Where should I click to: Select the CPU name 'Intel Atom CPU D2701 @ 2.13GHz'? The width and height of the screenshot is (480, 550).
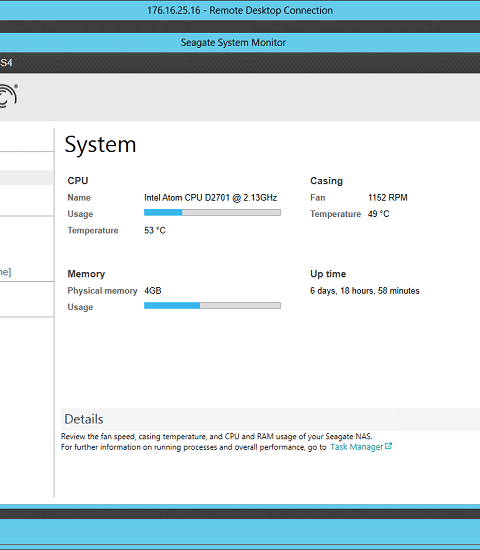pos(211,197)
